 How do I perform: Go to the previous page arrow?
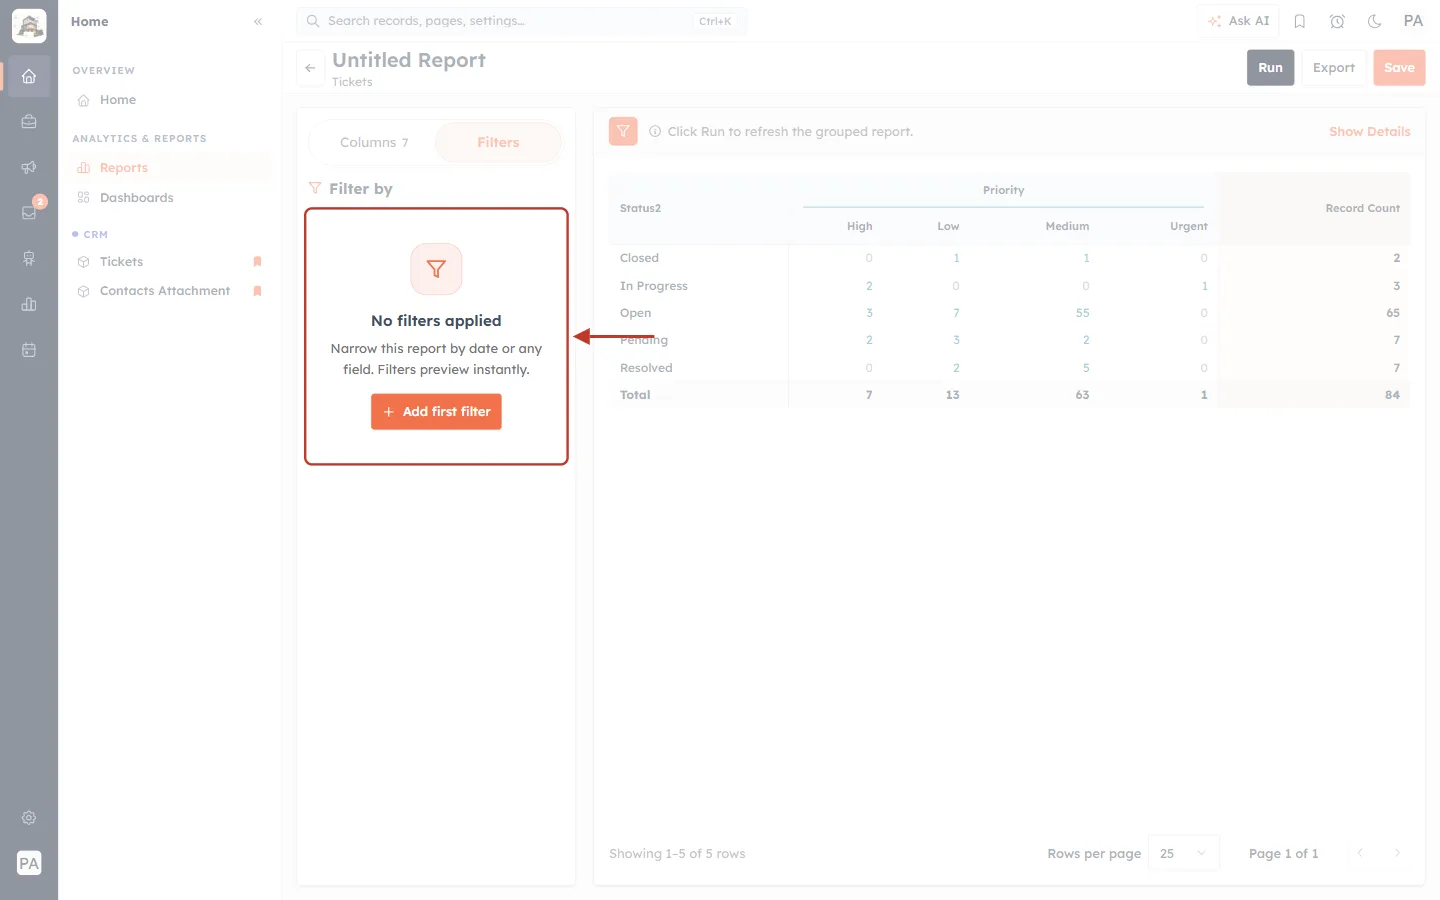click(1360, 853)
